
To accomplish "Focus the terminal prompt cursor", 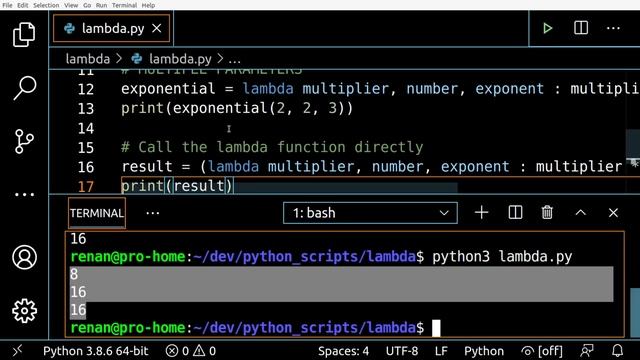I will [436, 328].
